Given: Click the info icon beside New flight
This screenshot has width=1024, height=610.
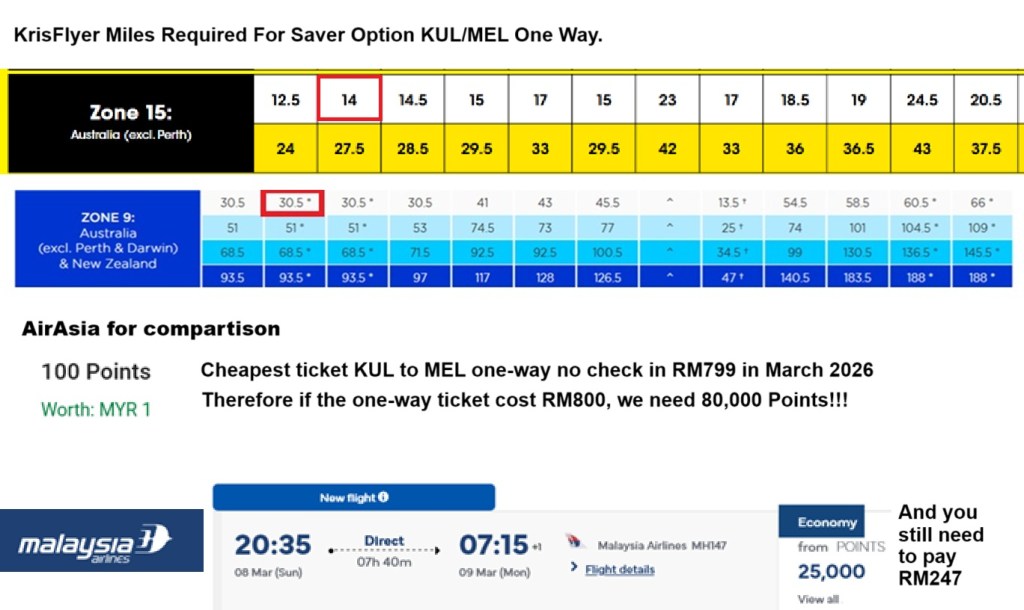Looking at the screenshot, I should point(383,497).
